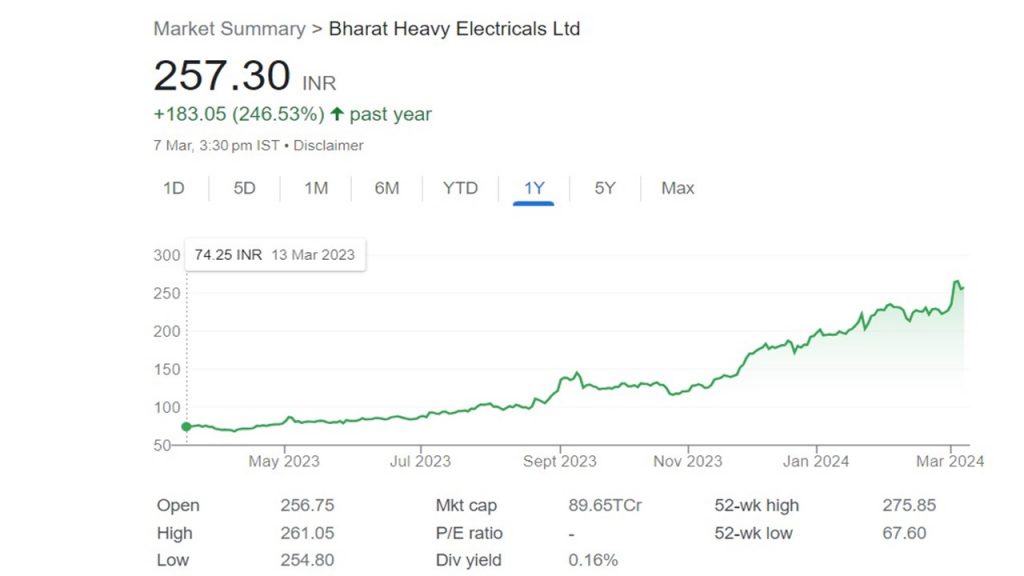1024x576 pixels.
Task: Click the Bharat Heavy Electricals Ltd title
Action: pyautogui.click(x=454, y=29)
